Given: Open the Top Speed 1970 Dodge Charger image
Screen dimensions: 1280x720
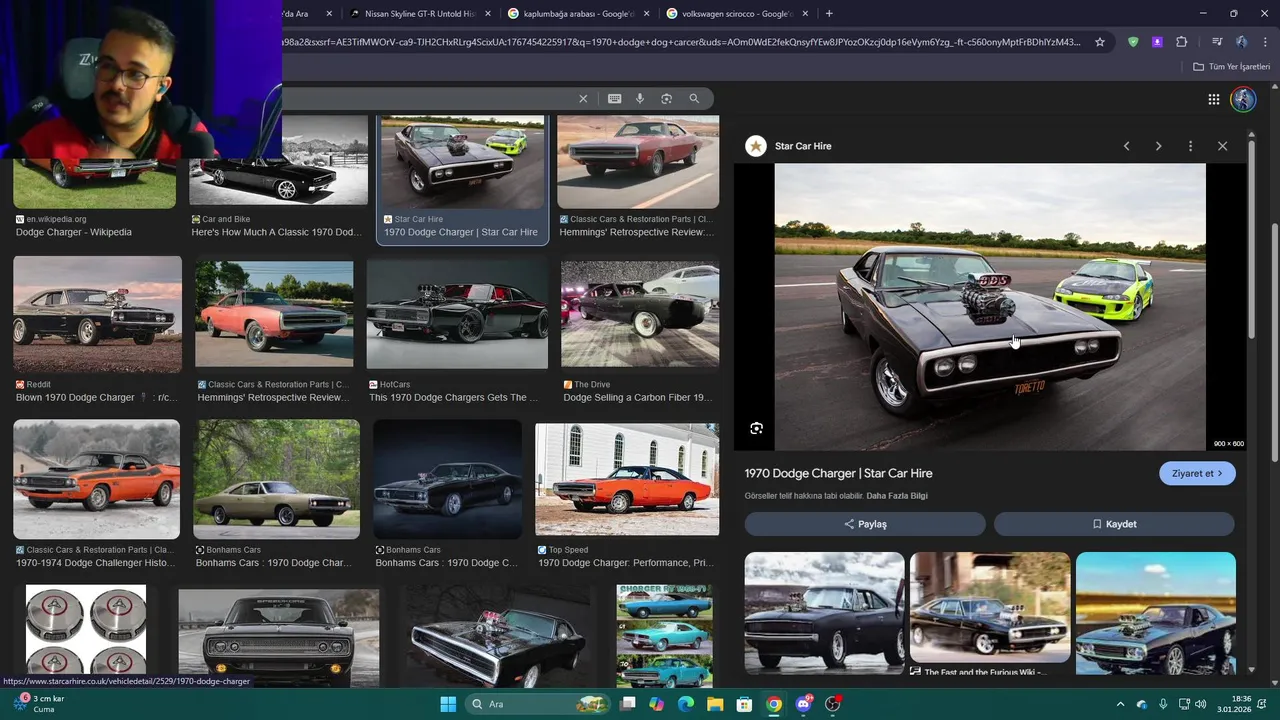Looking at the screenshot, I should (x=627, y=479).
